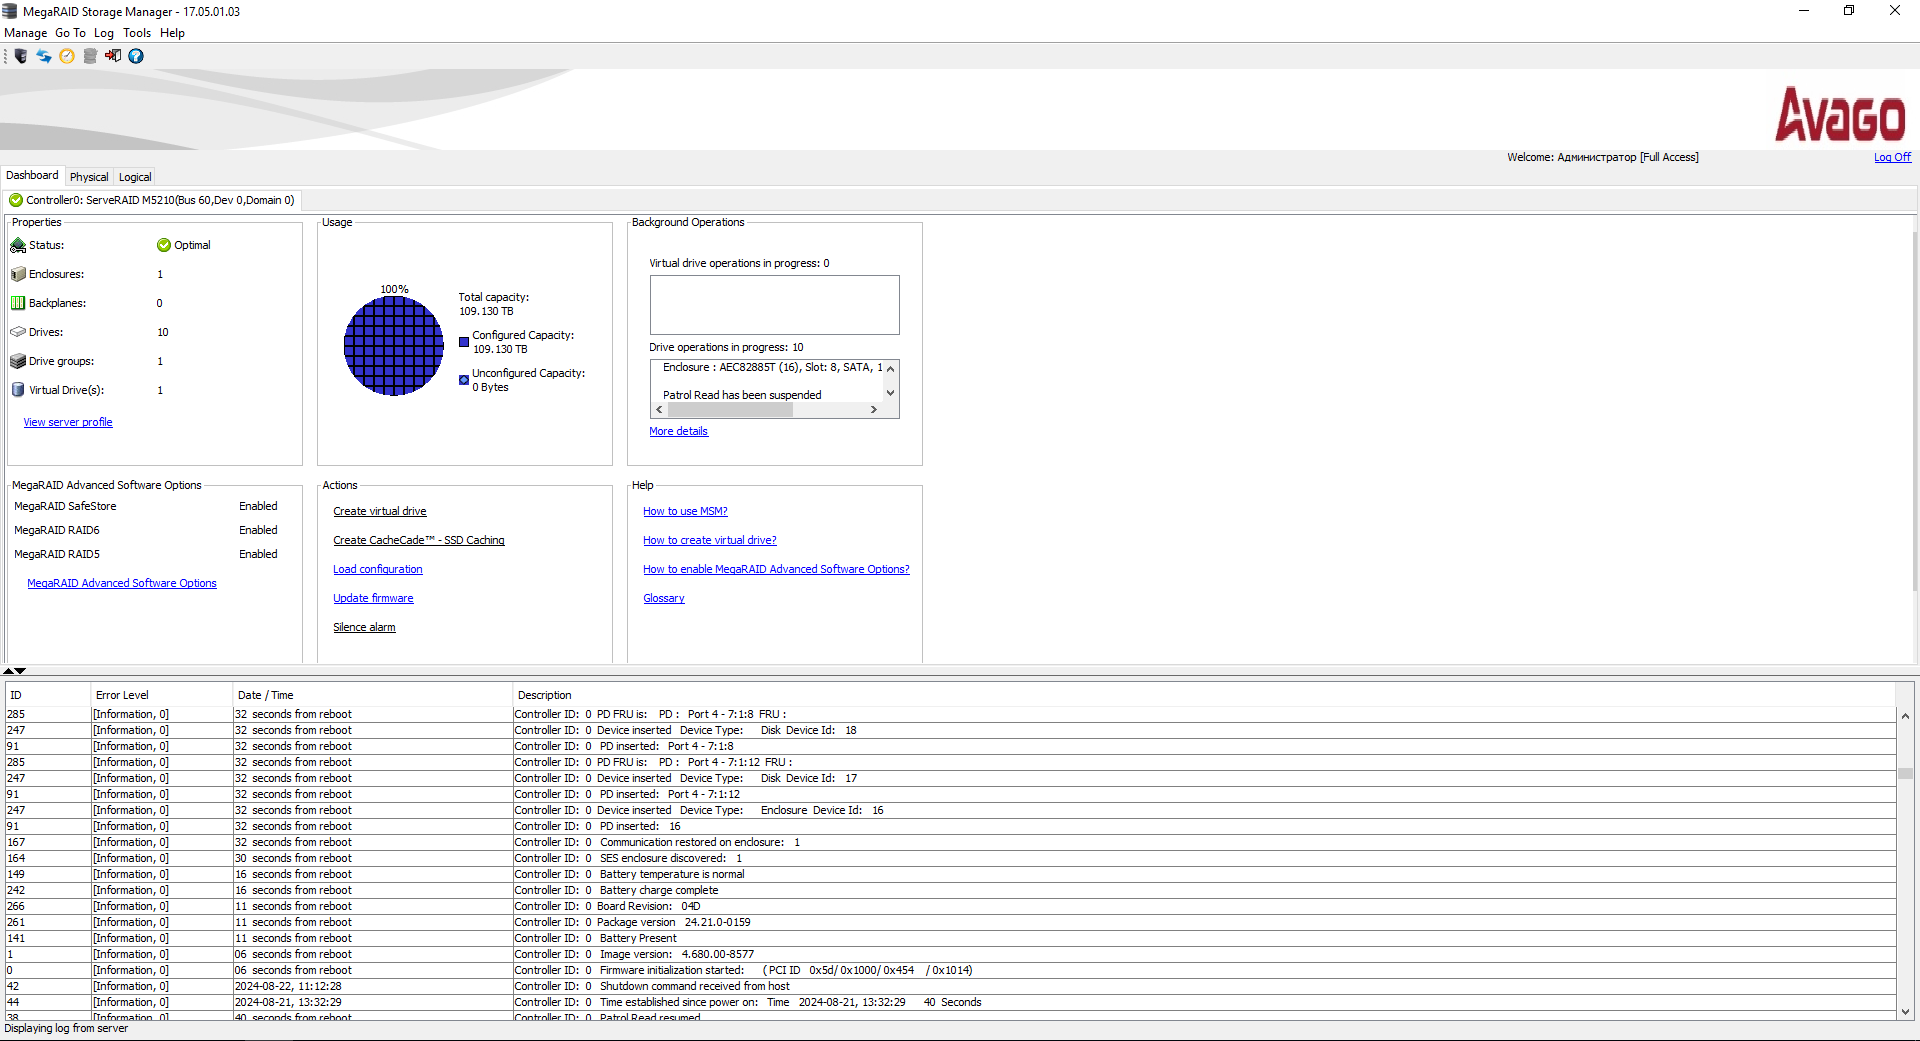Sort log by ID column header
The width and height of the screenshot is (1920, 1041).
[48, 695]
